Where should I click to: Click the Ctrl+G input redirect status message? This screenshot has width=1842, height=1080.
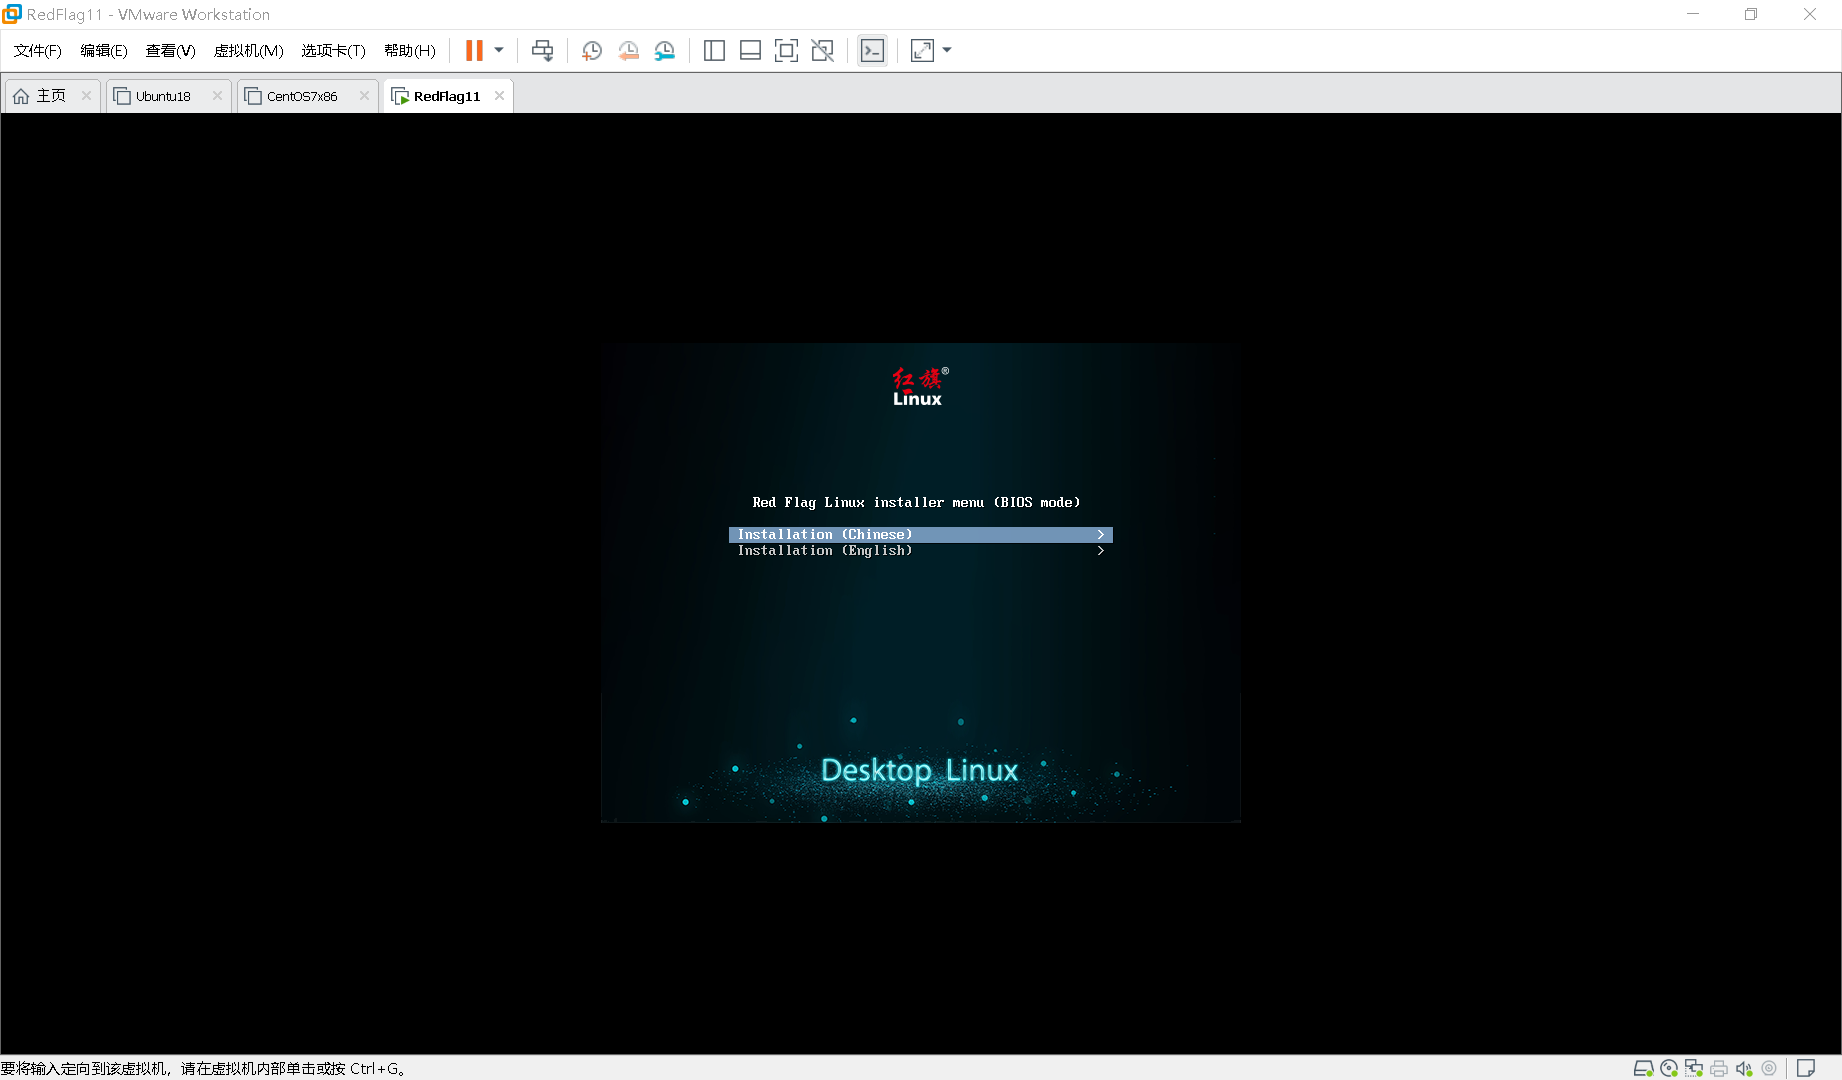tap(204, 1068)
